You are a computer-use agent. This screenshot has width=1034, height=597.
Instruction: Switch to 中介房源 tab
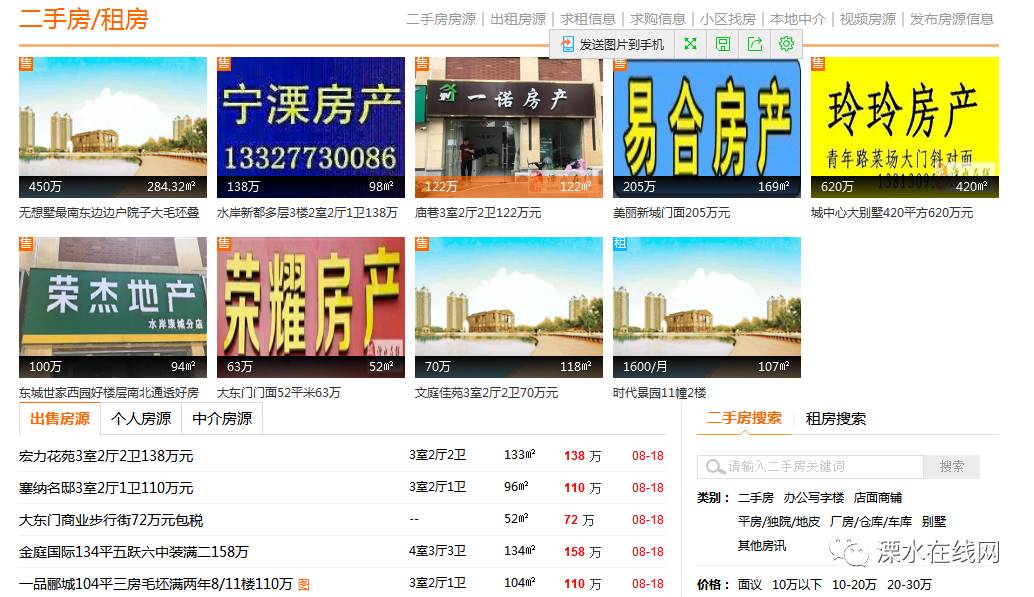[222, 419]
